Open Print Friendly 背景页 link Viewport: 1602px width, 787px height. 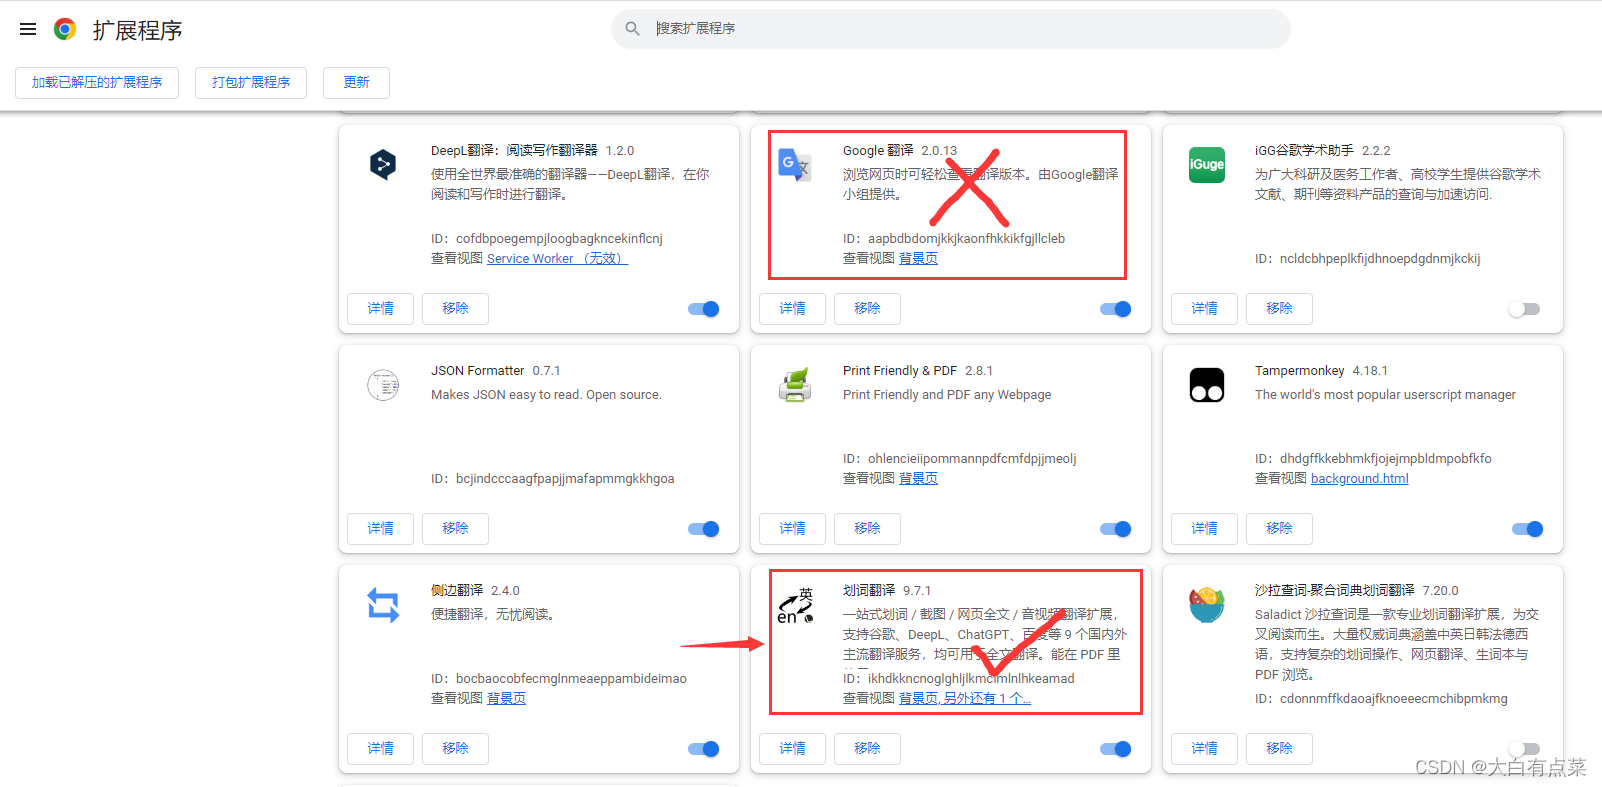[918, 479]
